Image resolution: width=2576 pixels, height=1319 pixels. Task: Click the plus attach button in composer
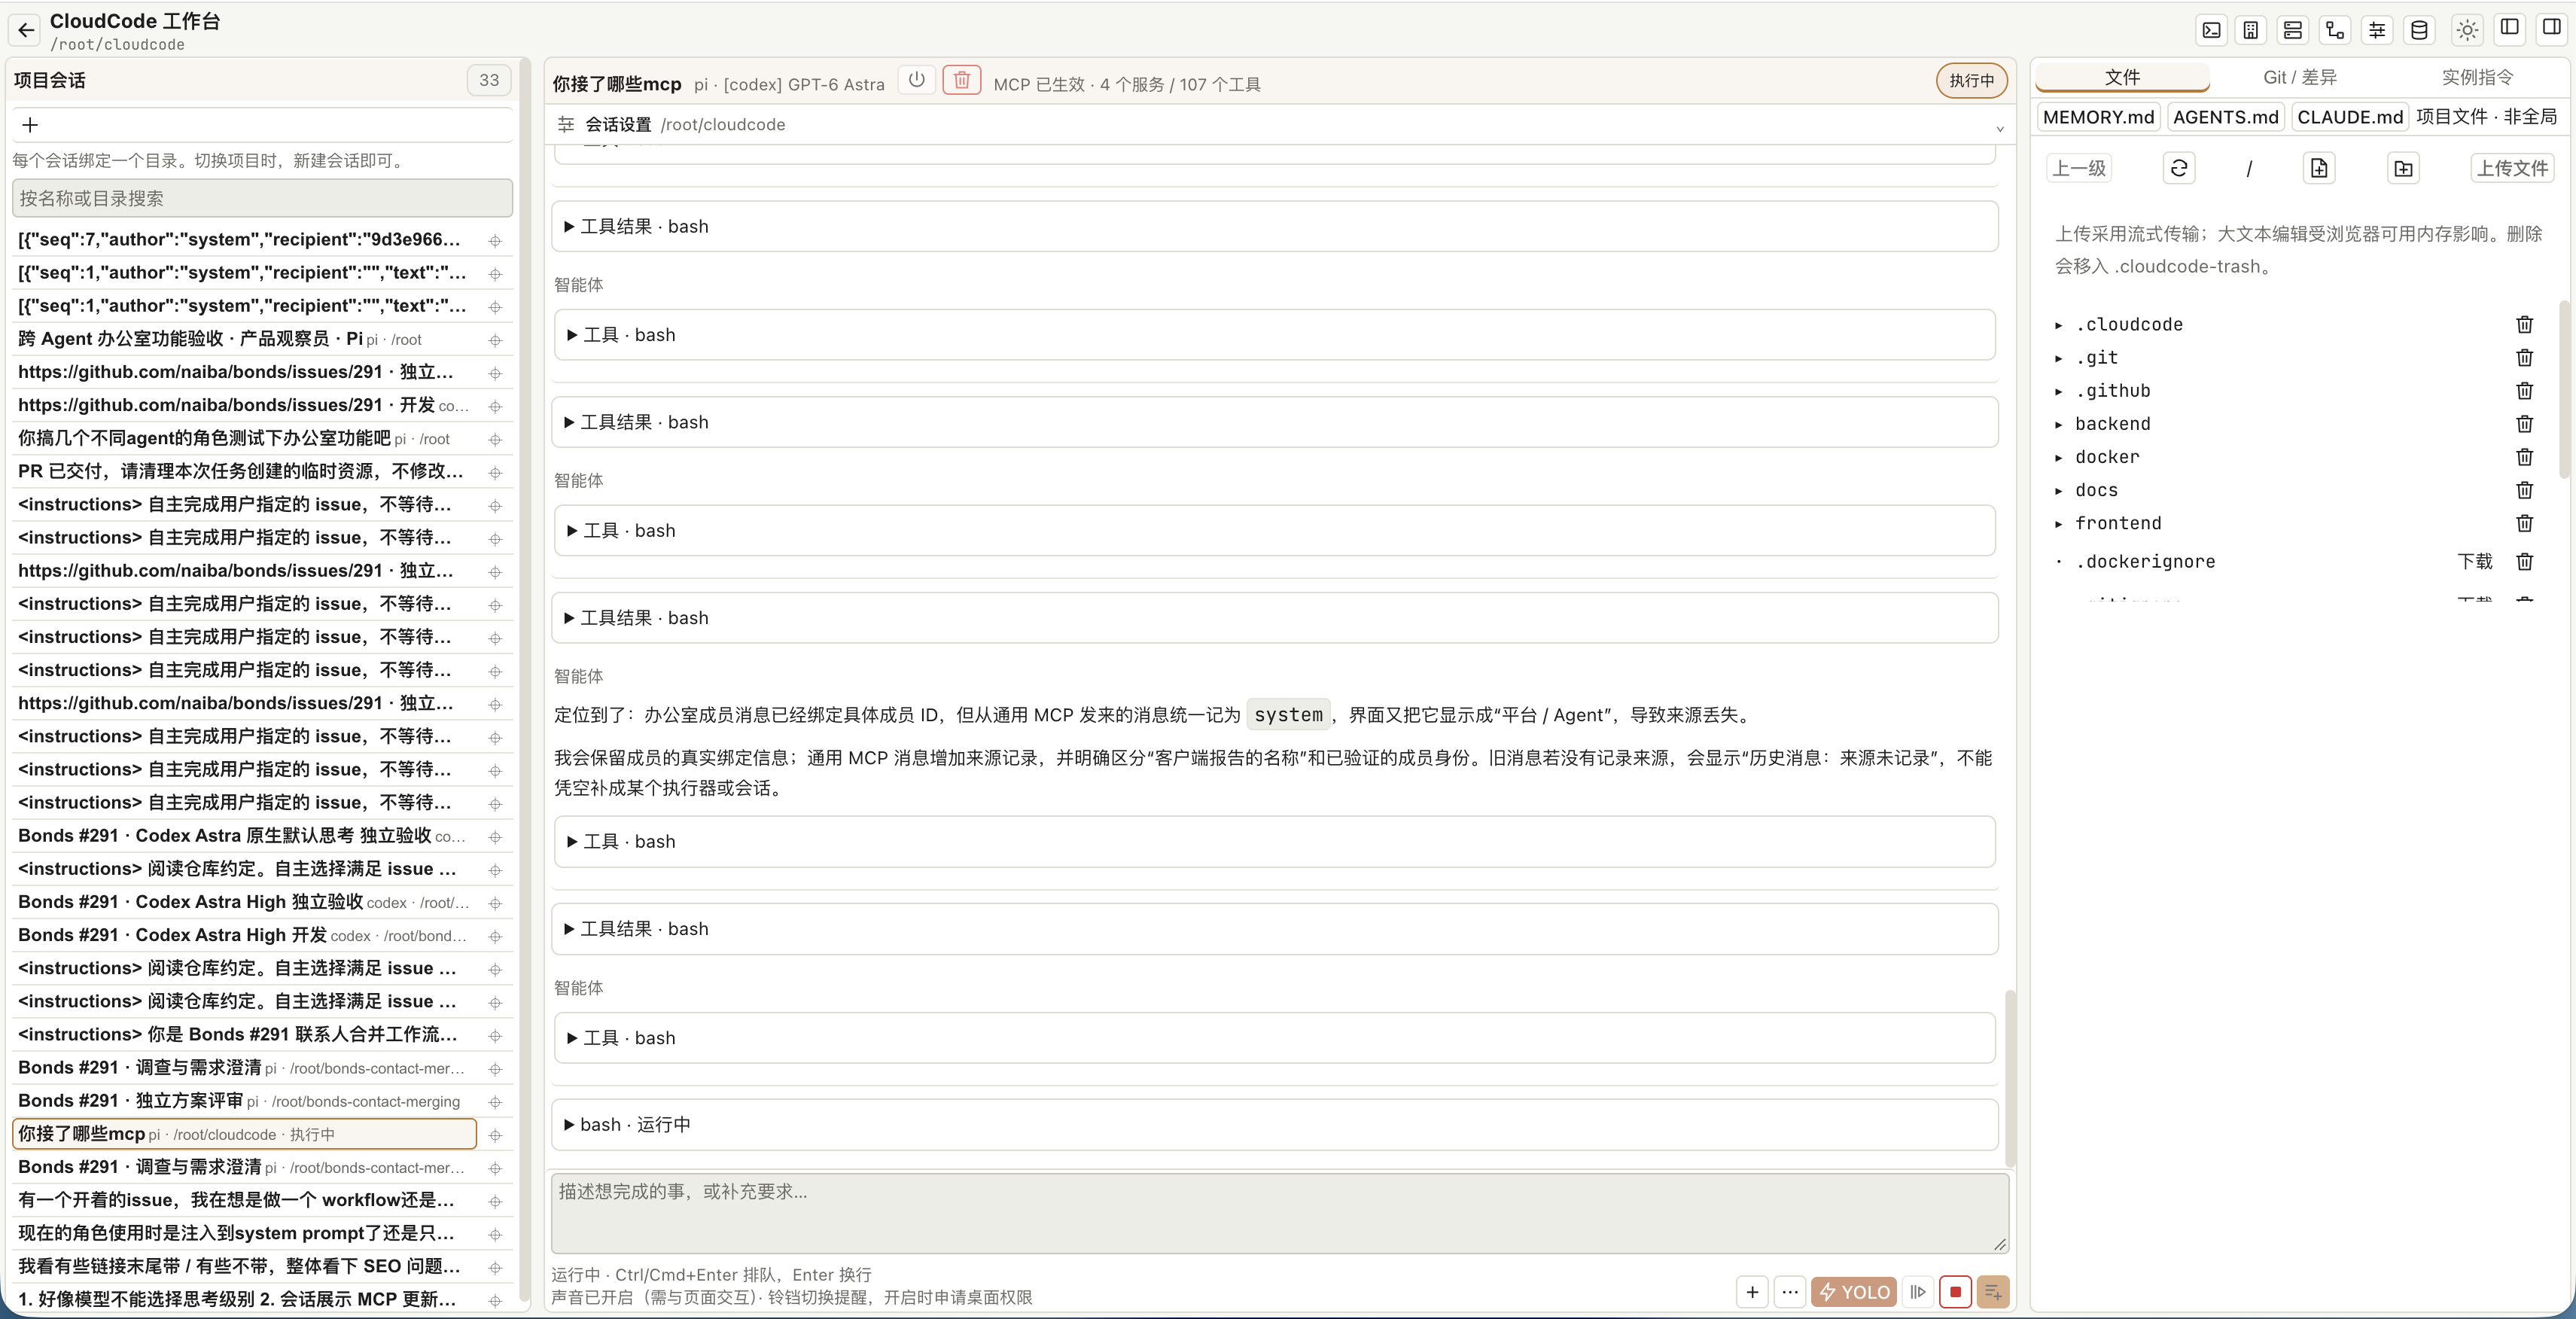click(1752, 1292)
